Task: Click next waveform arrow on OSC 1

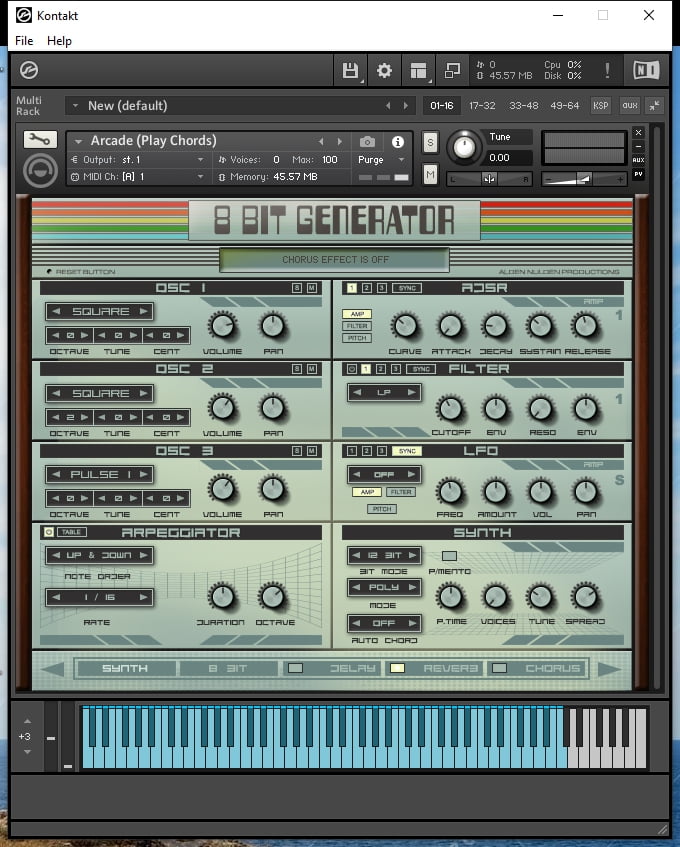Action: pyautogui.click(x=143, y=312)
